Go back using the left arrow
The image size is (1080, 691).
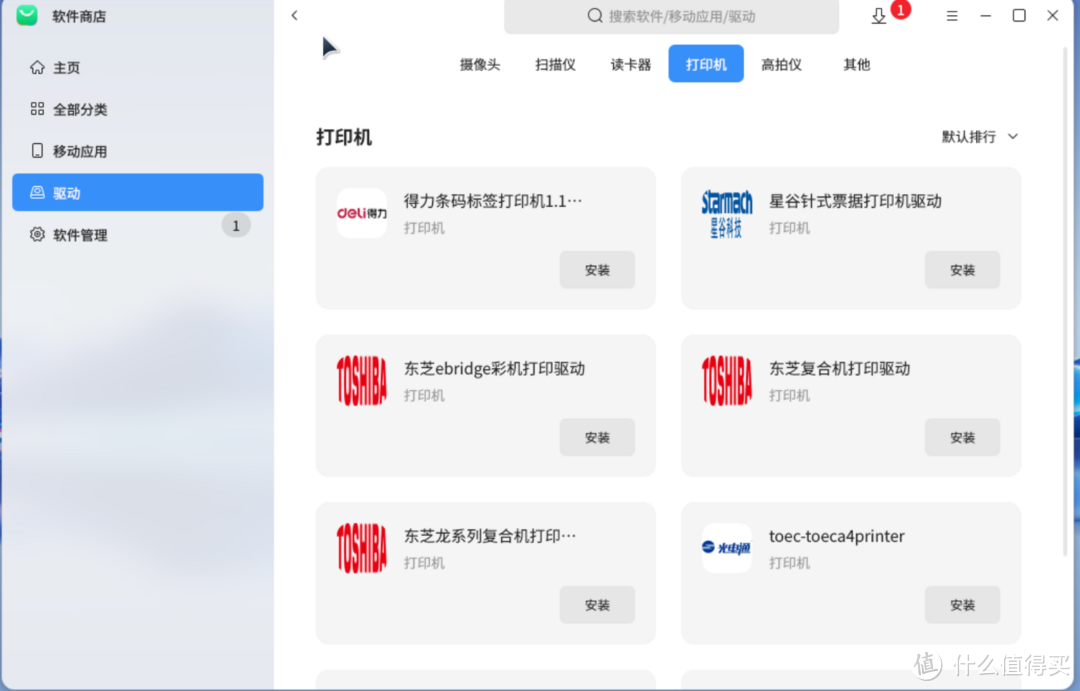295,15
